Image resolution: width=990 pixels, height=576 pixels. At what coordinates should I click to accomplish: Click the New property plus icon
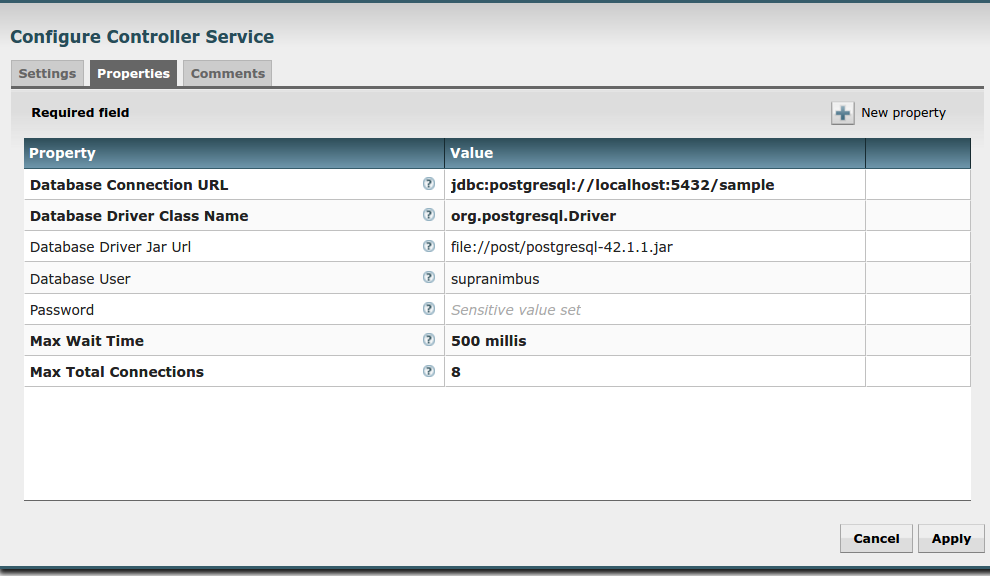point(842,113)
